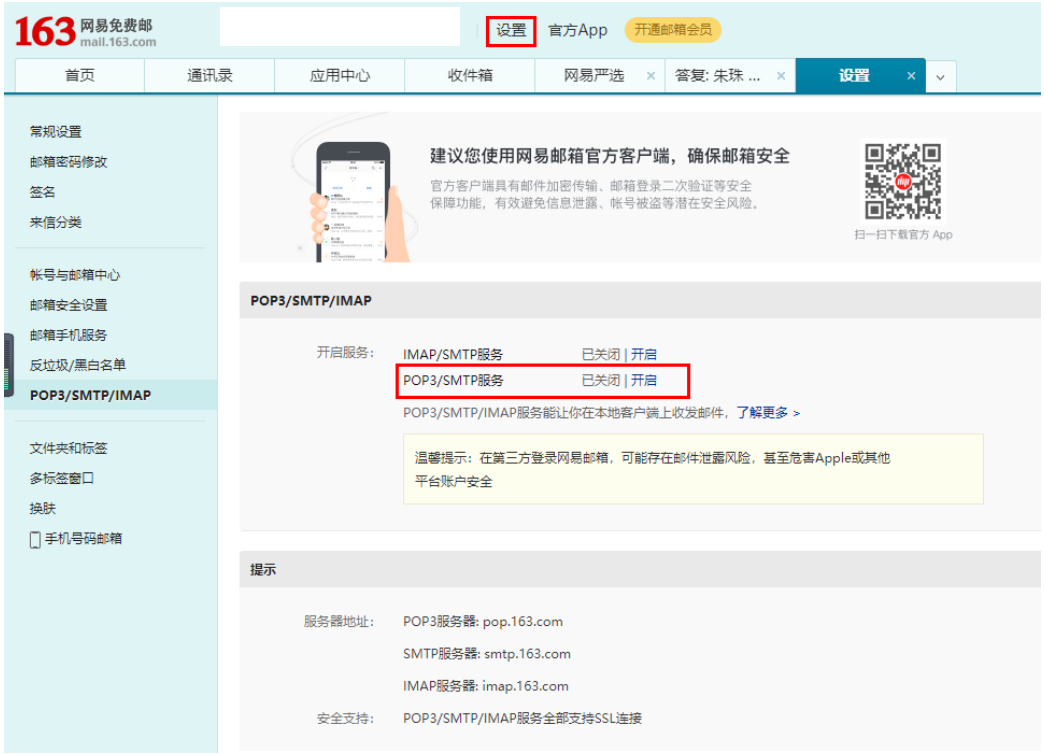Image resolution: width=1044 pixels, height=755 pixels.
Task: Click the SSL连接 support text line
Action: click(522, 718)
